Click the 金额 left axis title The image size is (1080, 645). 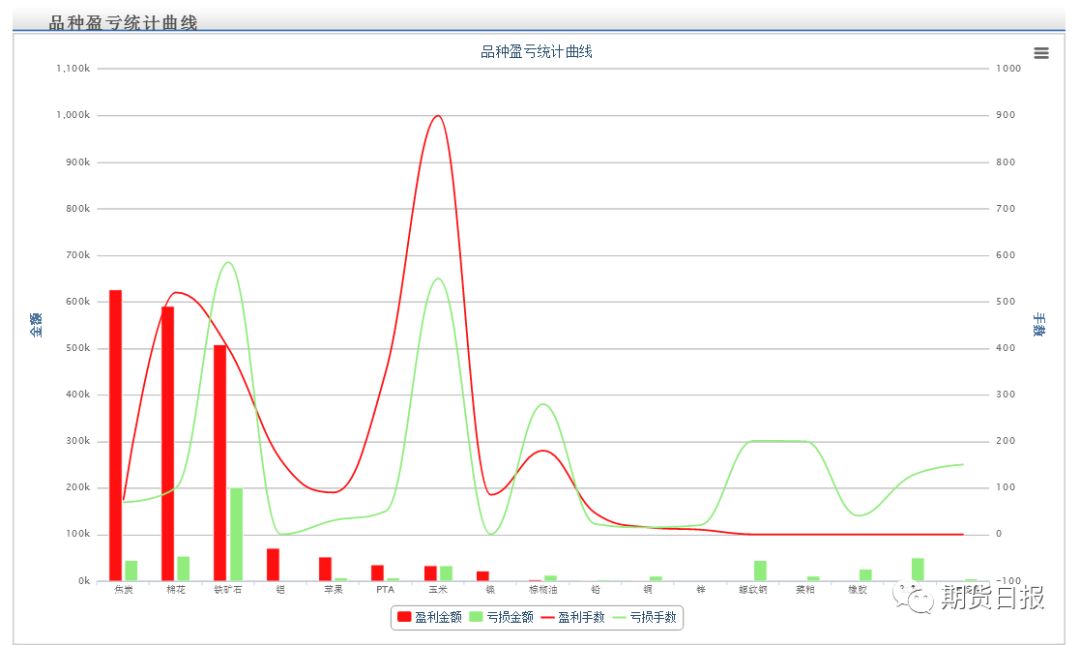[x=36, y=325]
